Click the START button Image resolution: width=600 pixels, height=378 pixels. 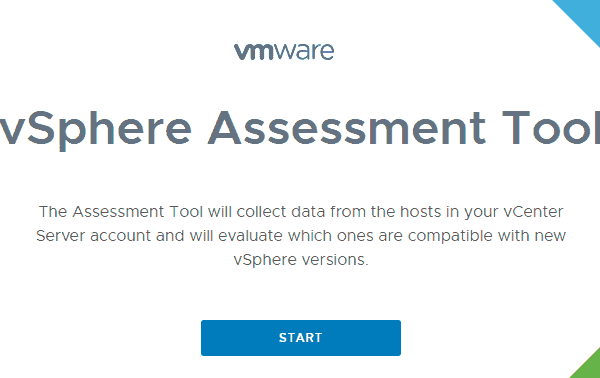(x=301, y=338)
